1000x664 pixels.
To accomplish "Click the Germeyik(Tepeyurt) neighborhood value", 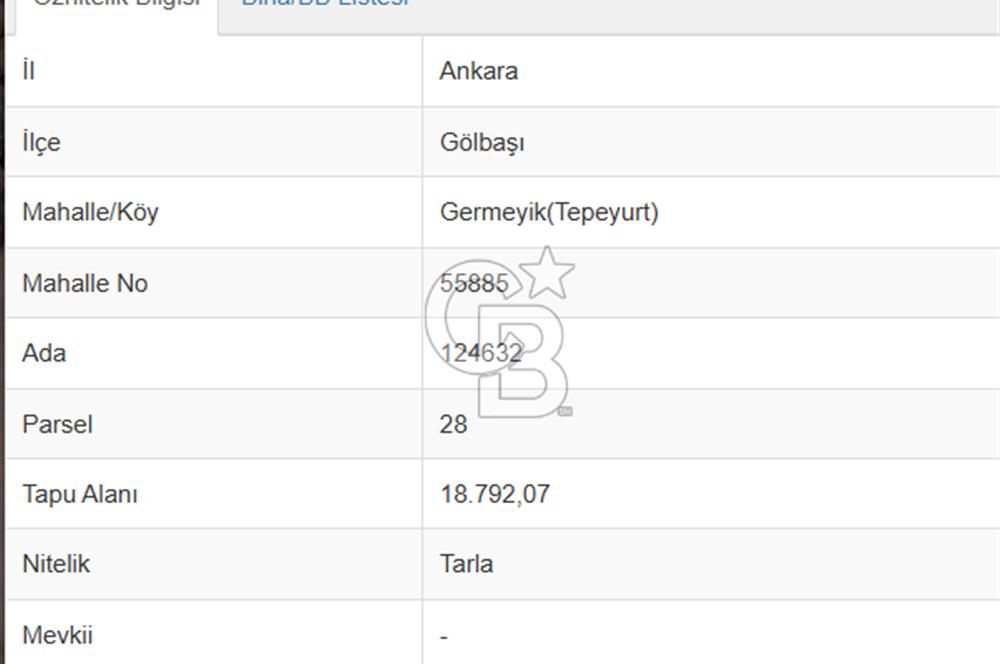I will [549, 213].
